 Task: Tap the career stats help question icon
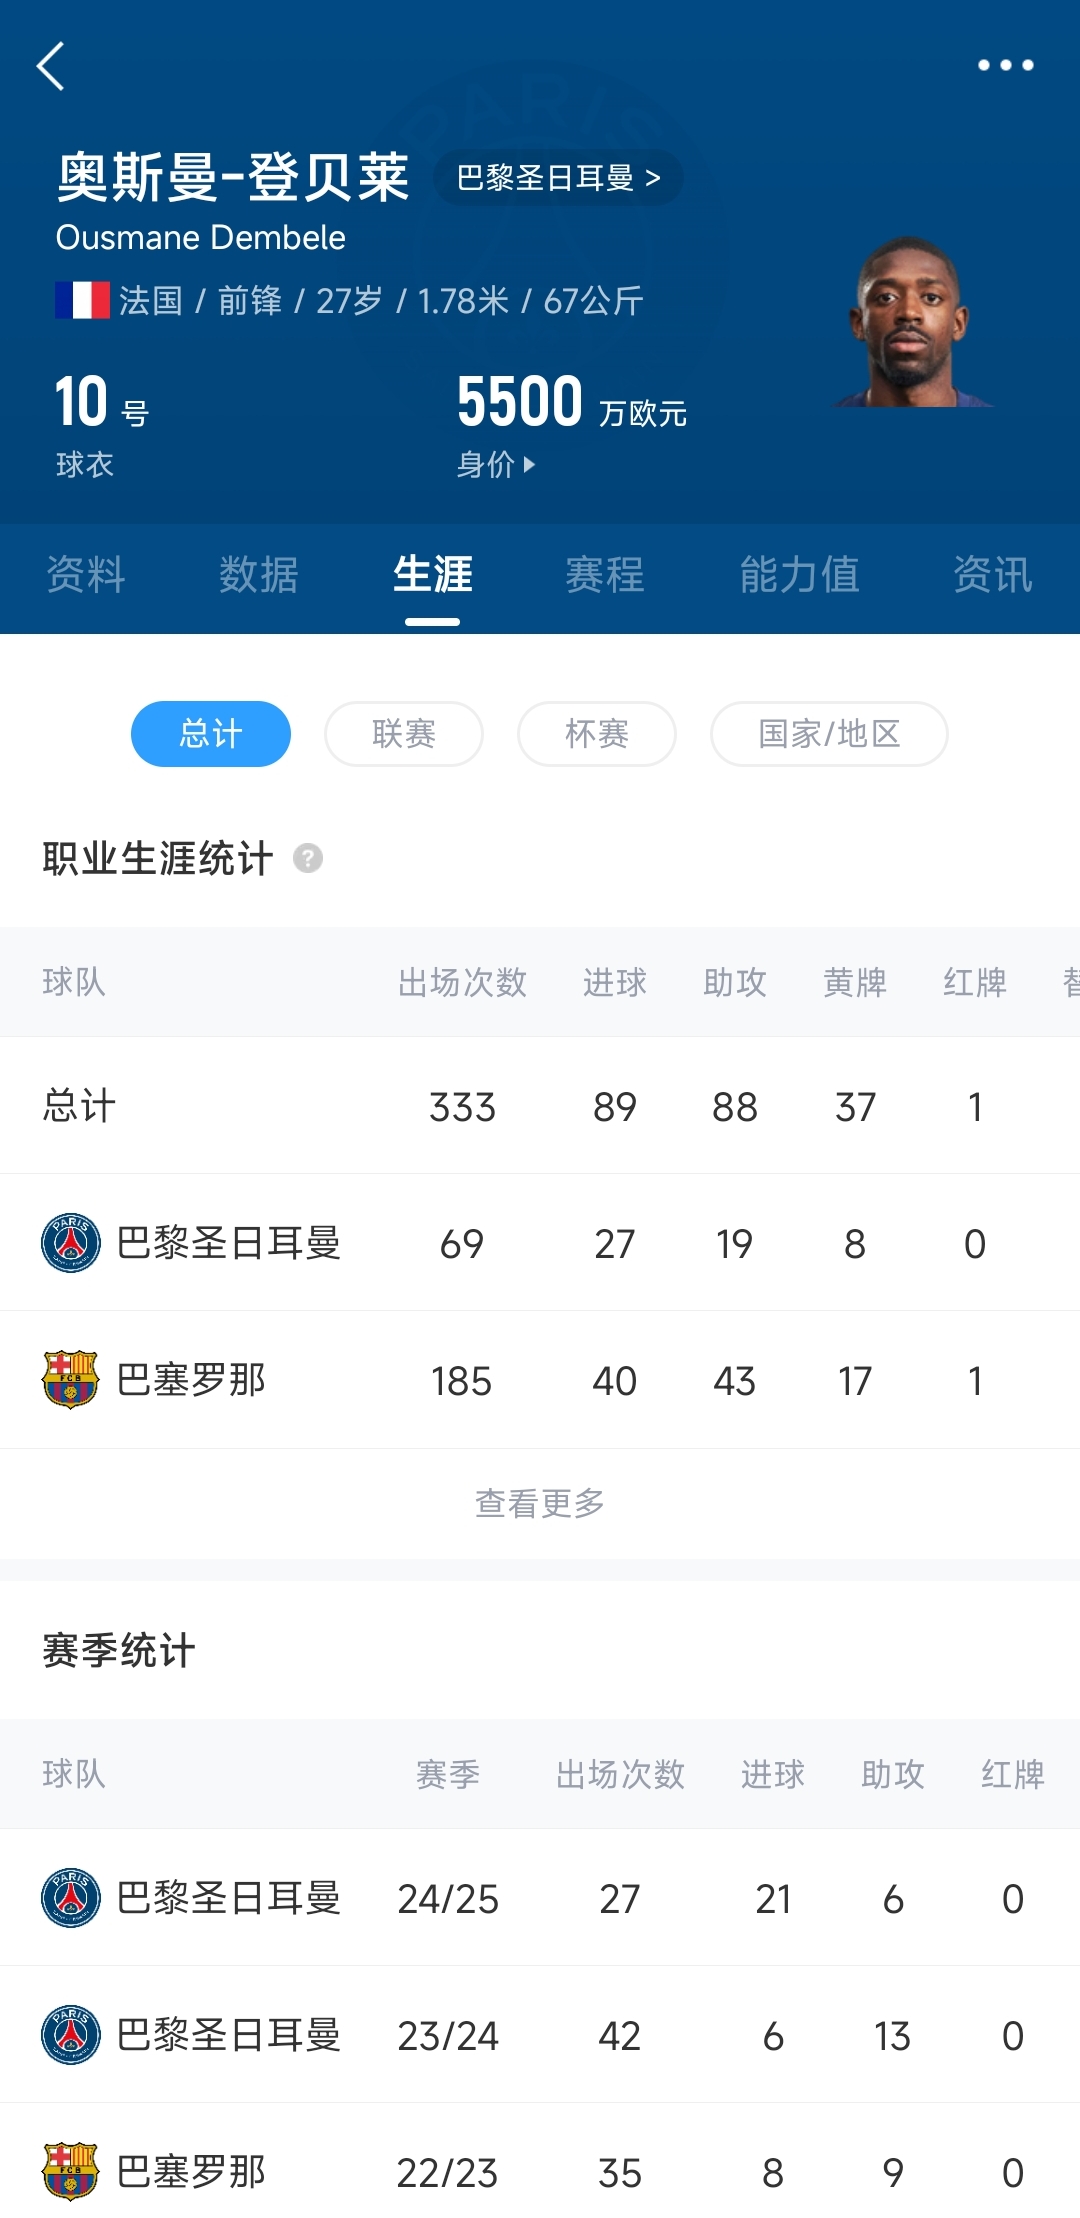(x=308, y=858)
